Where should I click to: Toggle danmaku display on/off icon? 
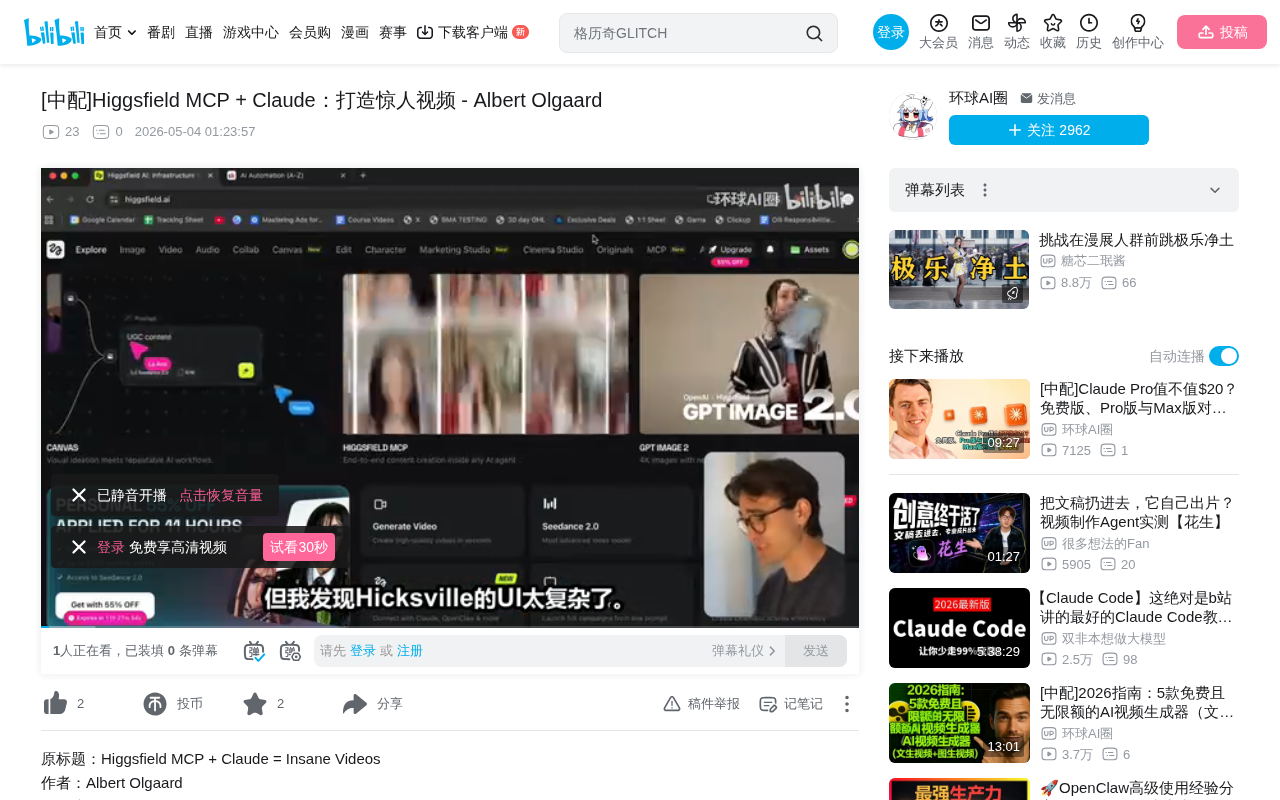(x=254, y=651)
